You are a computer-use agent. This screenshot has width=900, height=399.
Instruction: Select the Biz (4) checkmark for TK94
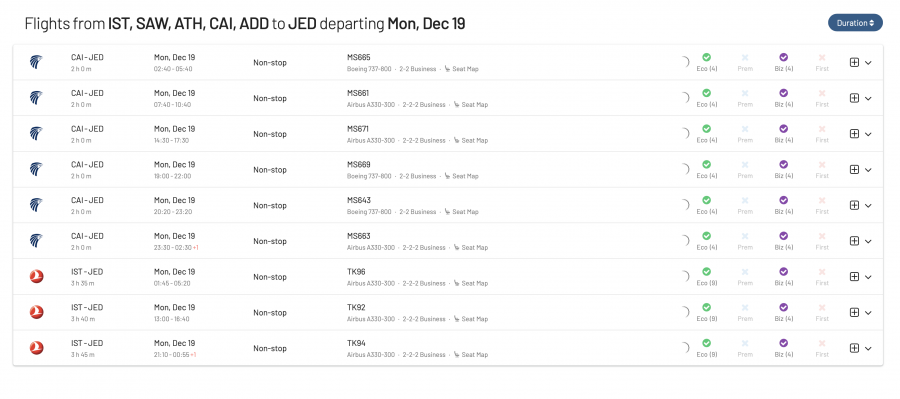(x=783, y=343)
